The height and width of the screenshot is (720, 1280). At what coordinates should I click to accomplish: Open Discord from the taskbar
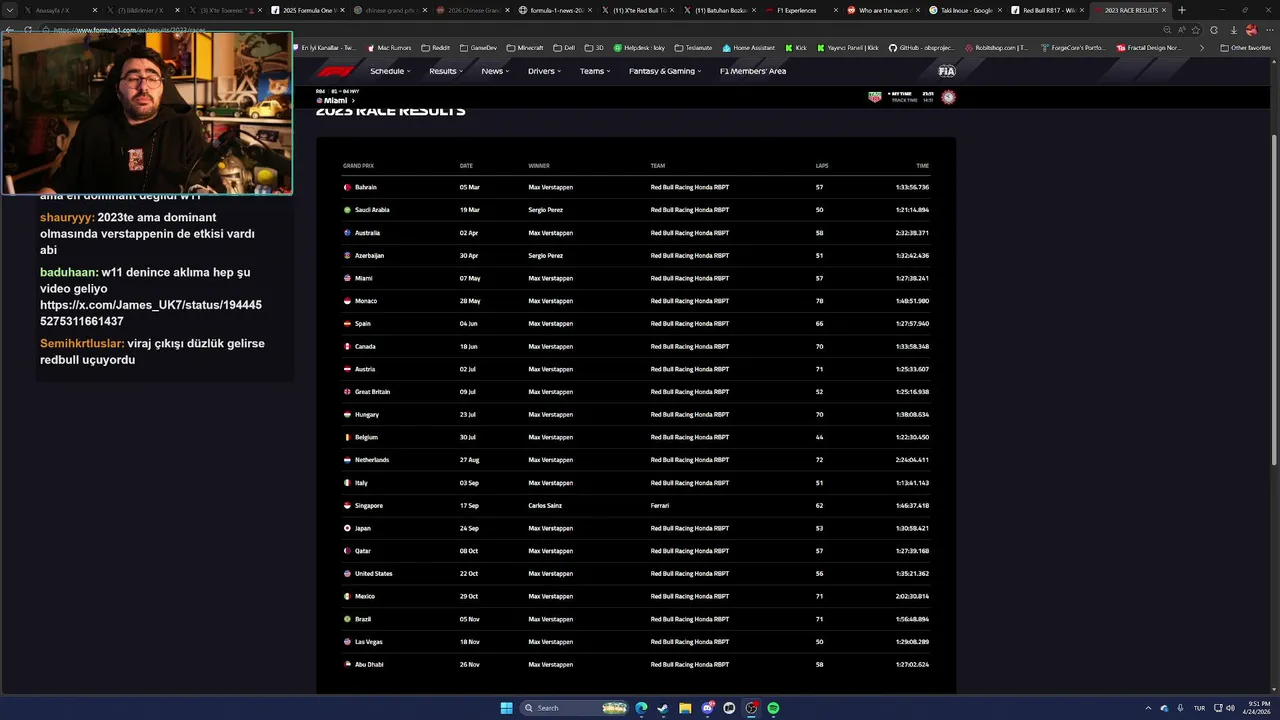click(x=708, y=708)
